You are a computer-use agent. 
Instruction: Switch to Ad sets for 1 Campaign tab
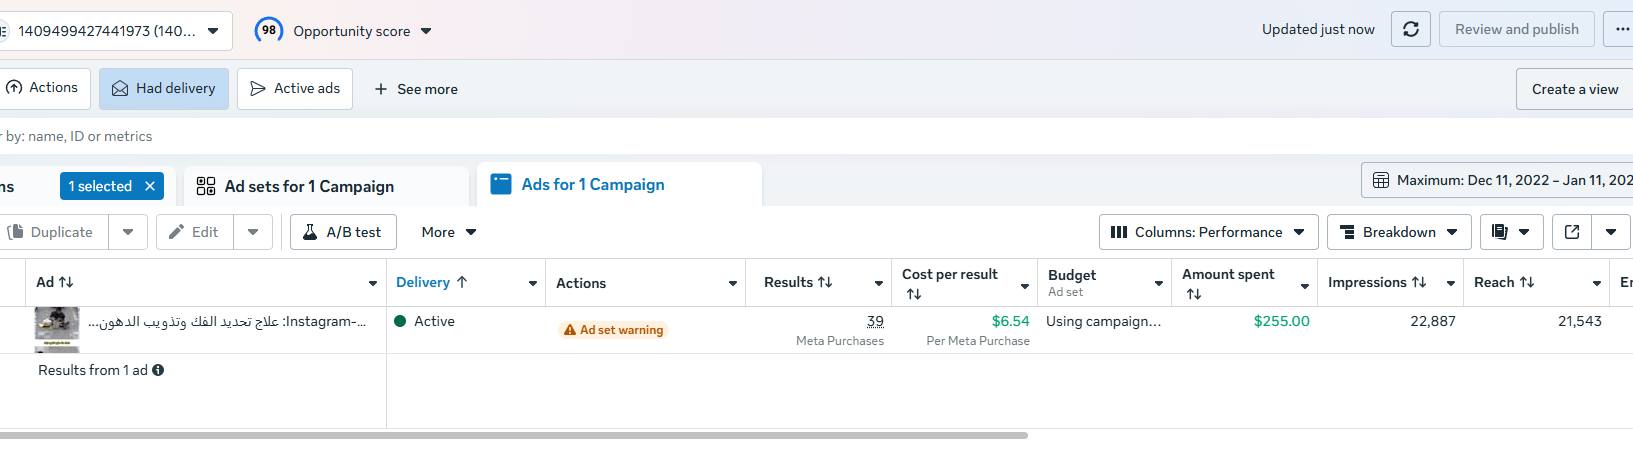click(x=309, y=187)
